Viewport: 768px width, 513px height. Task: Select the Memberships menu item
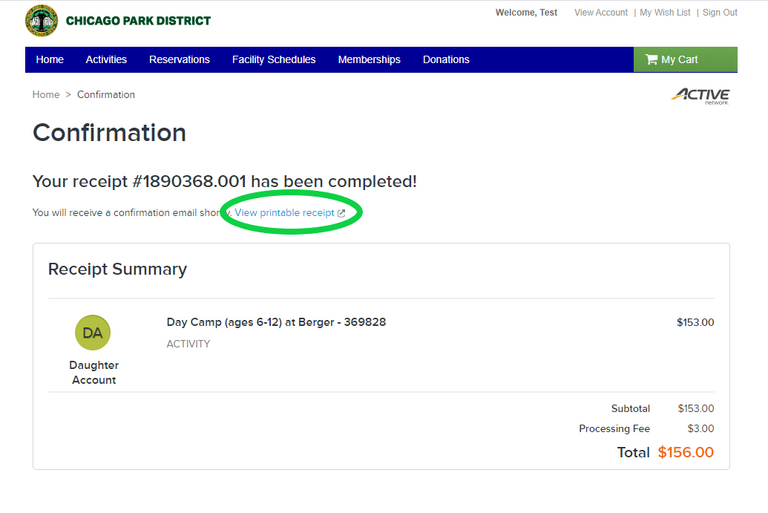(369, 60)
